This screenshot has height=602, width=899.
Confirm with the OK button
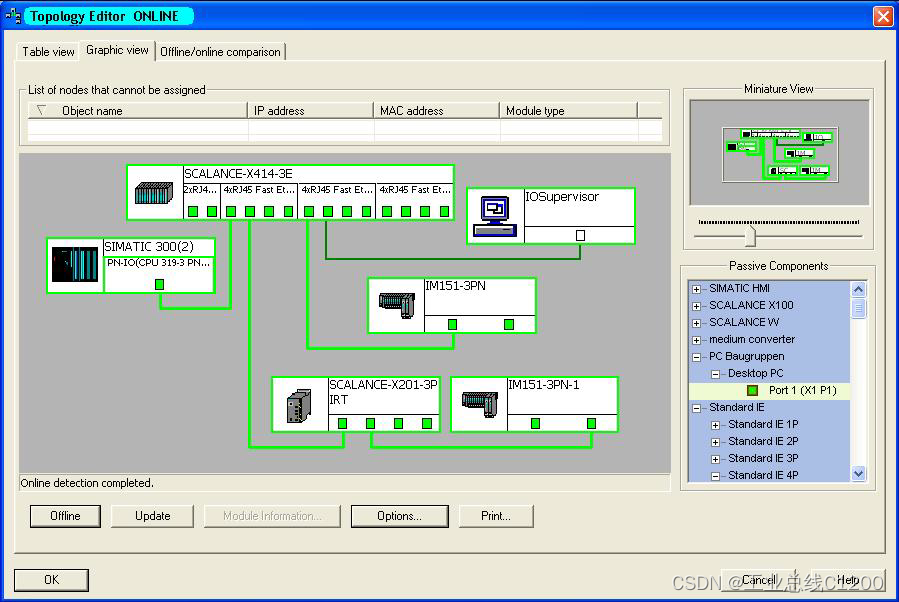click(52, 580)
